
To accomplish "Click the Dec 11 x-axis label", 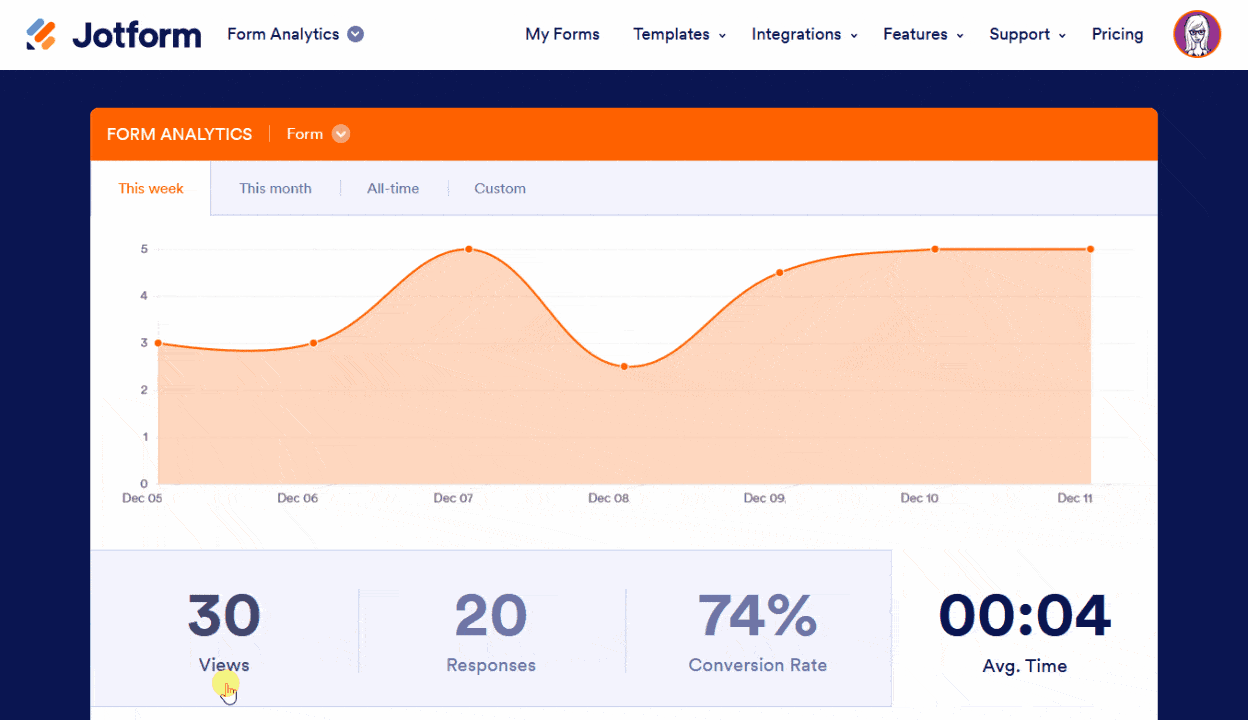I will pyautogui.click(x=1075, y=498).
